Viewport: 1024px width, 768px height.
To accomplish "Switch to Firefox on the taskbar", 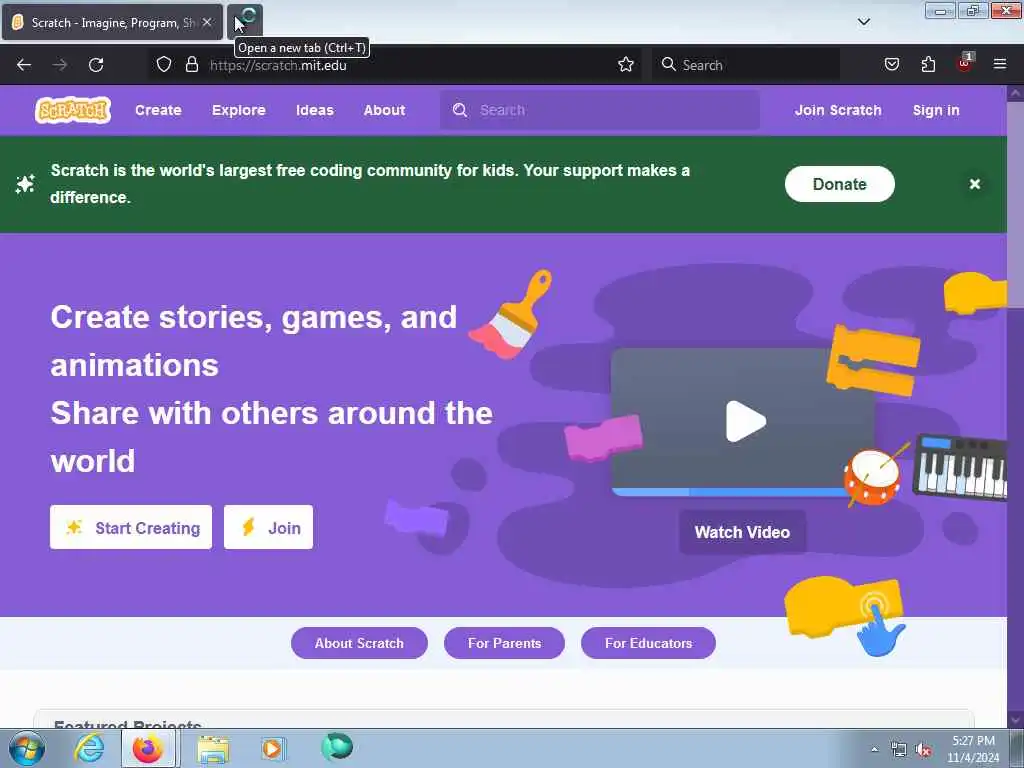I will (148, 748).
